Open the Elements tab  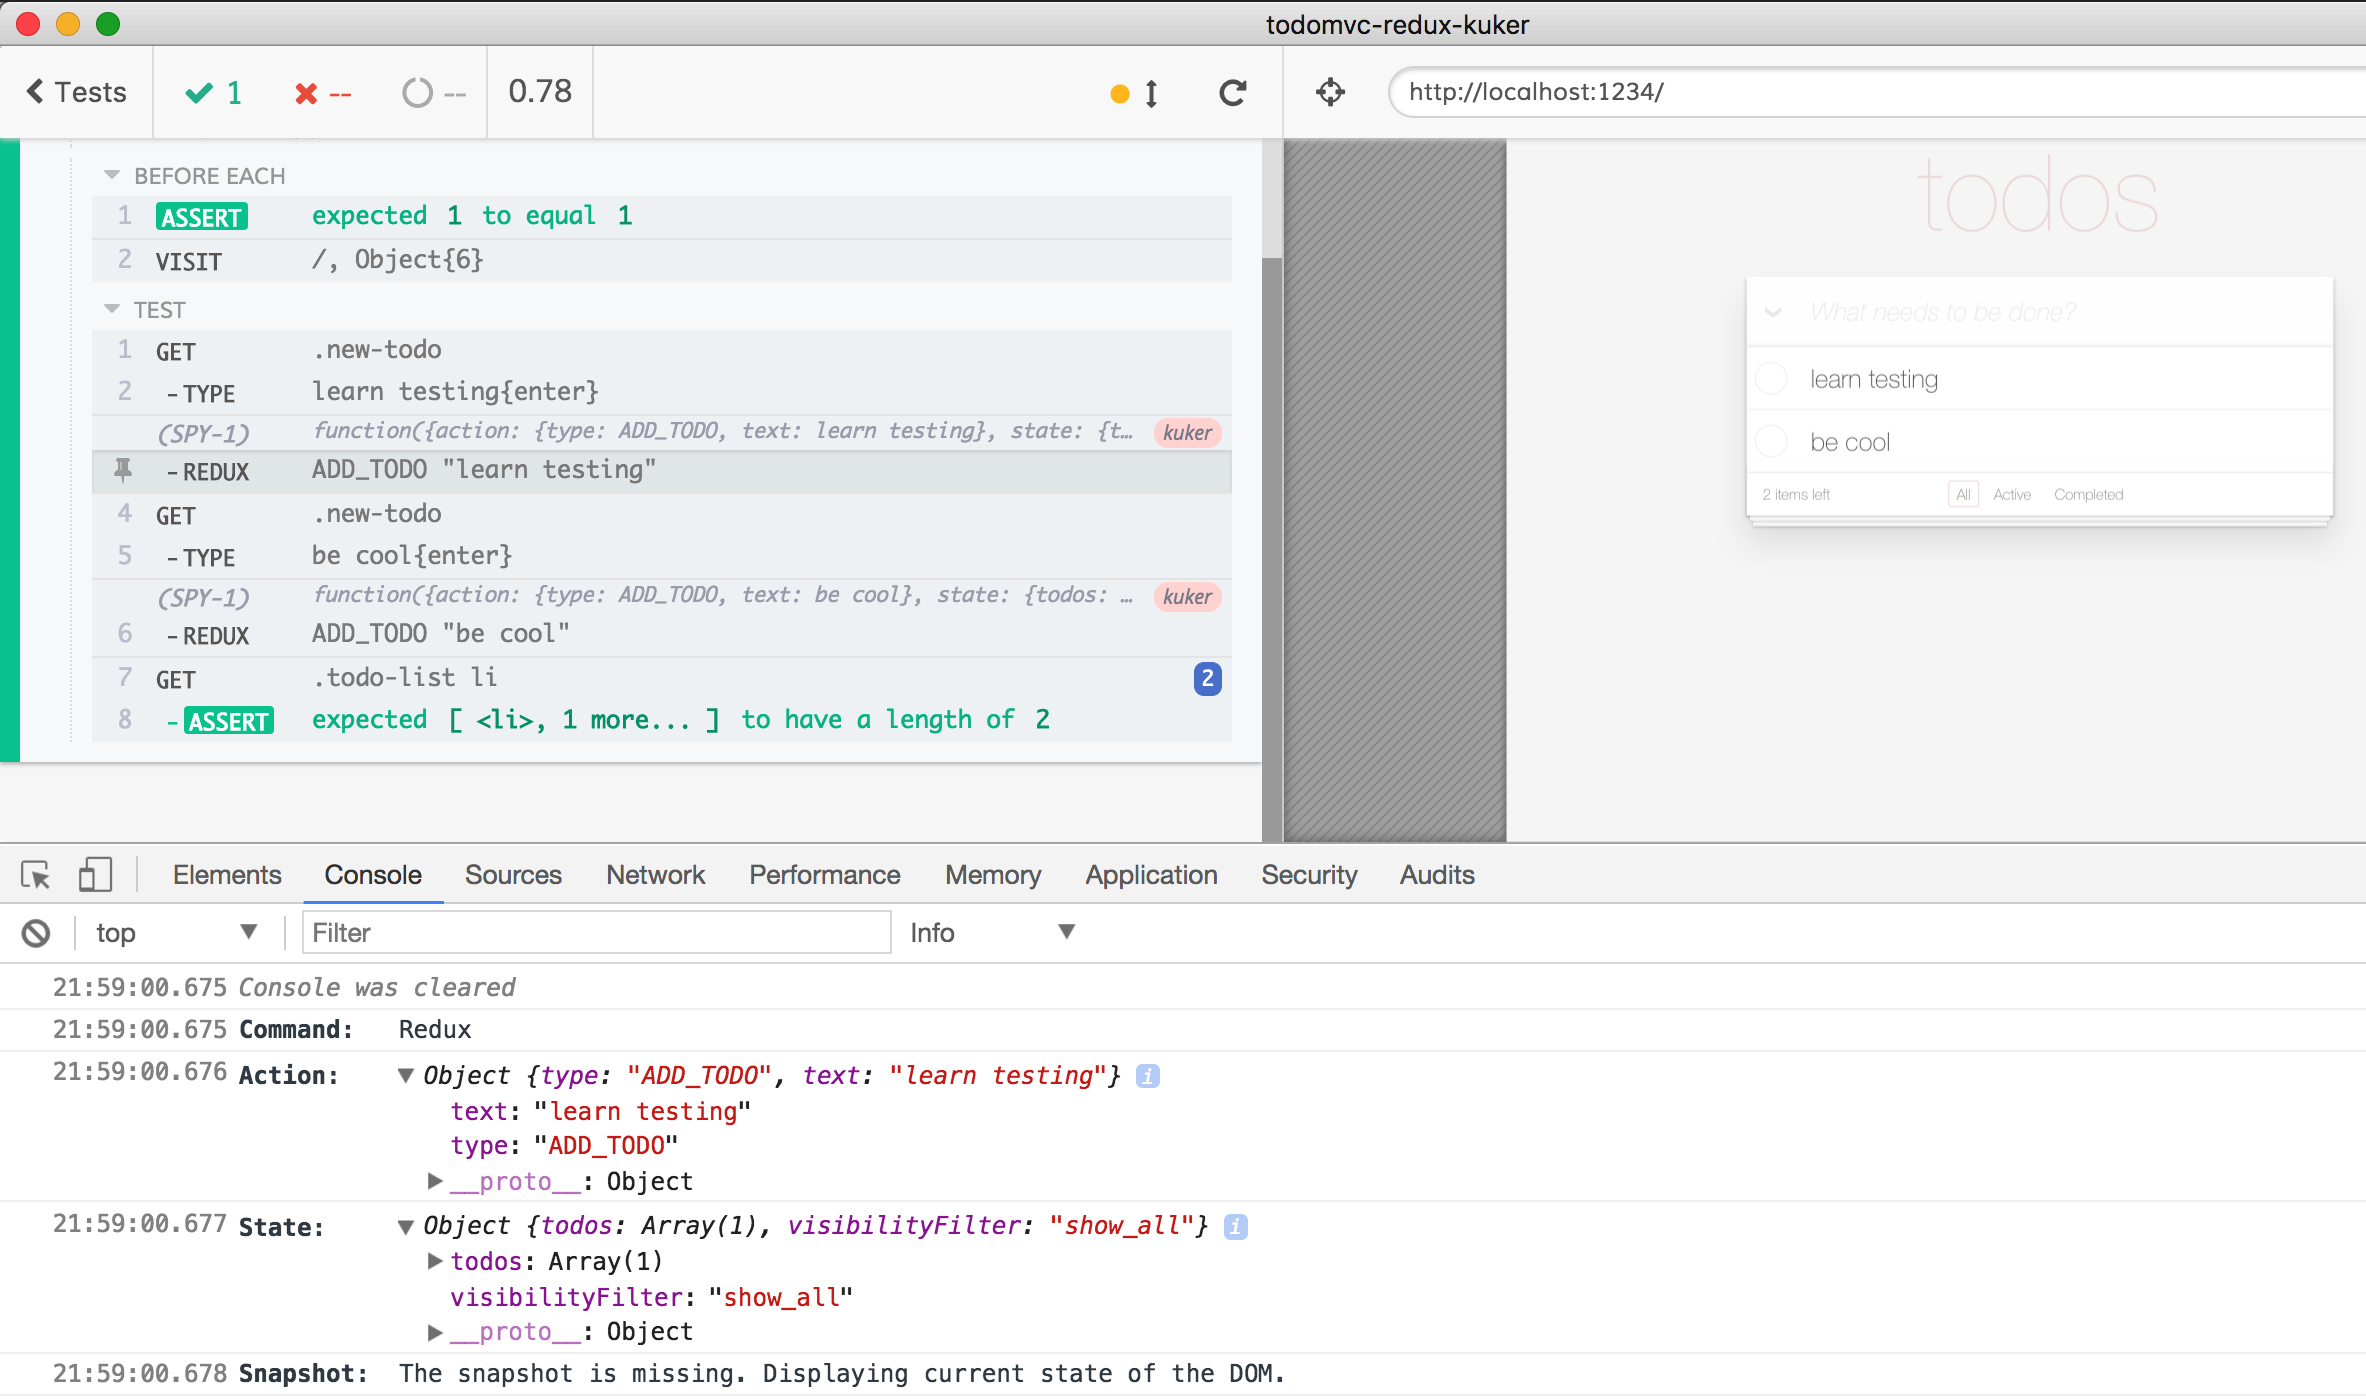(226, 875)
